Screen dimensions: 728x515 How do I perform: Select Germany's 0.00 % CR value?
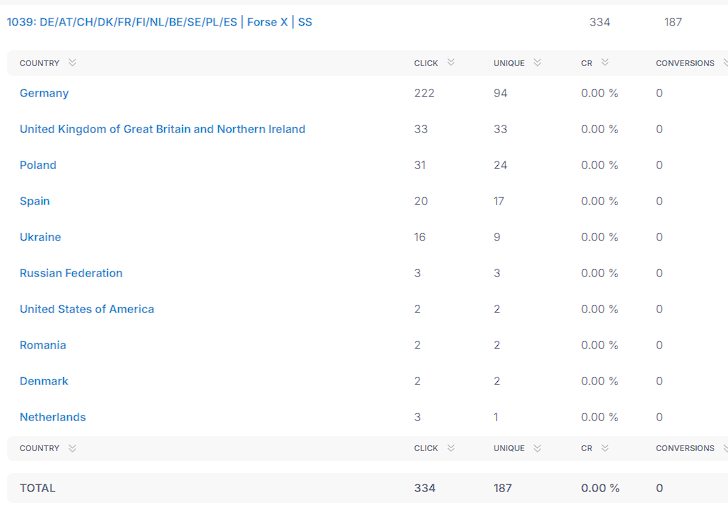[x=599, y=93]
